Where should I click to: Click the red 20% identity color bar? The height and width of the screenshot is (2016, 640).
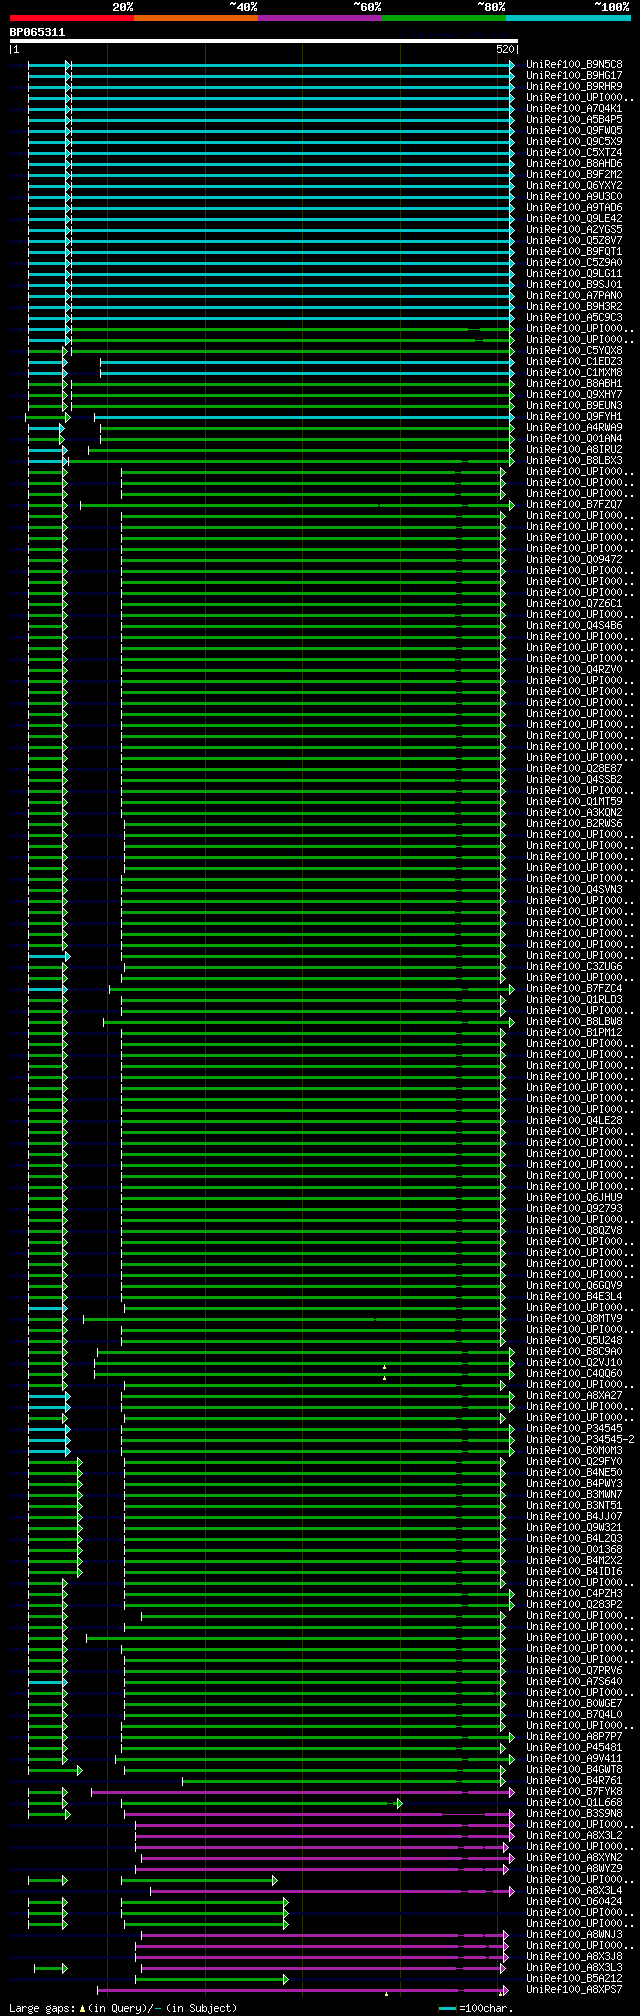tap(71, 18)
